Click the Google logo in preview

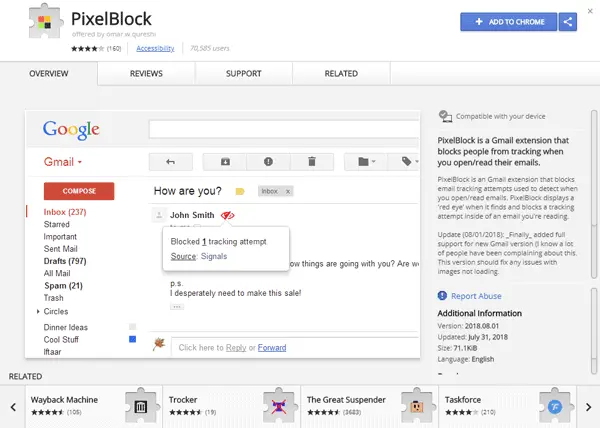pos(71,130)
